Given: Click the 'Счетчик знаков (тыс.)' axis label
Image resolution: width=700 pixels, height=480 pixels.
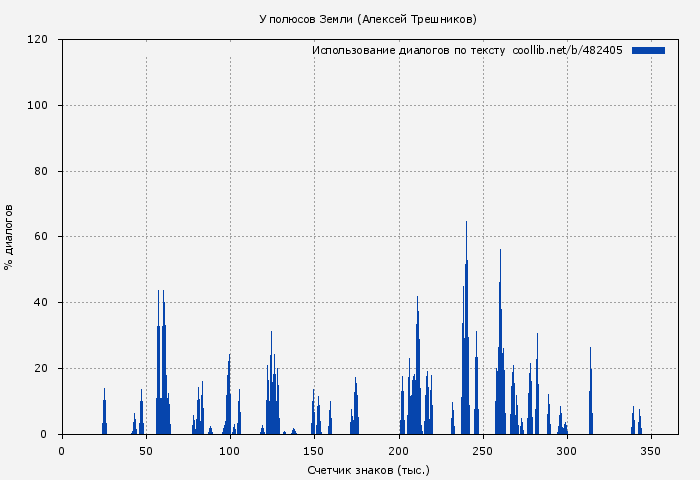Looking at the screenshot, I should (368, 469).
